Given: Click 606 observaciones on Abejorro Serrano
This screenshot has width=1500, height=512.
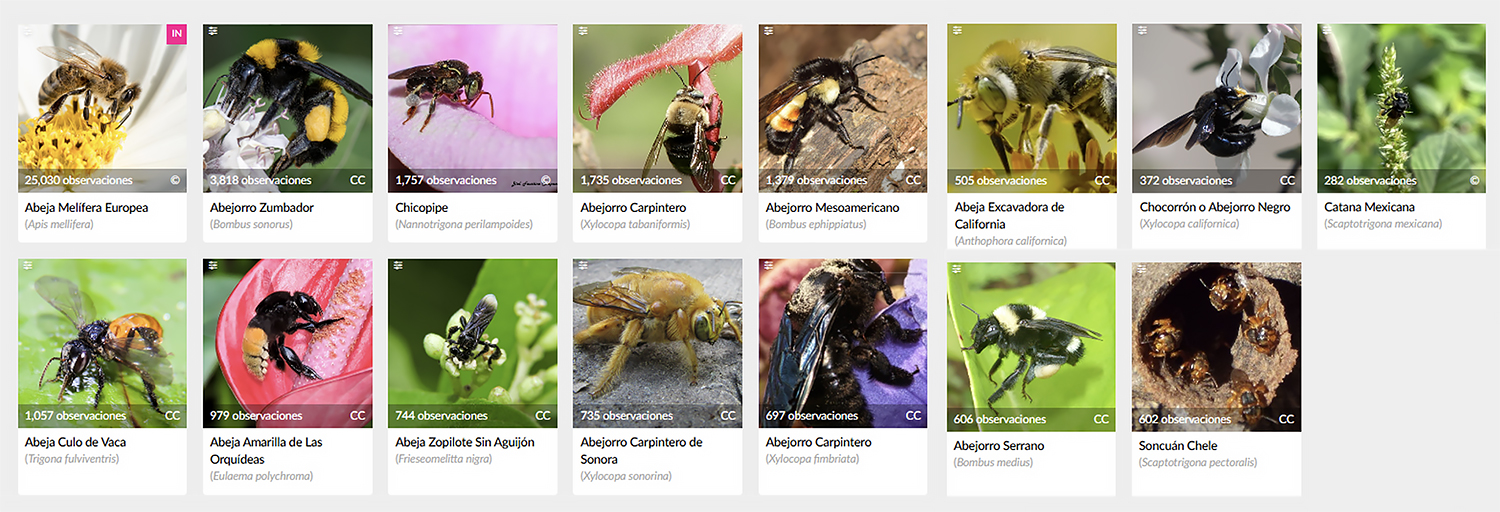Looking at the screenshot, I should [1000, 419].
